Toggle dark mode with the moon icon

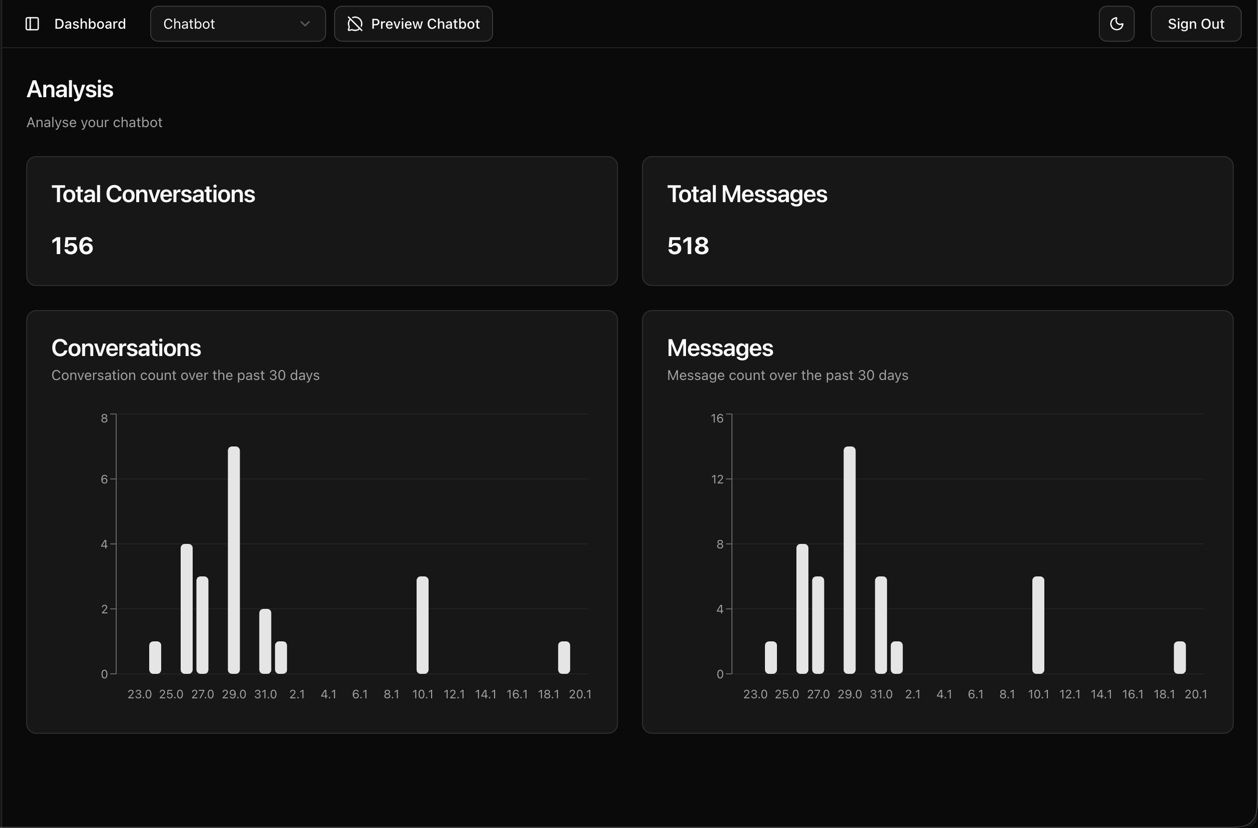pyautogui.click(x=1116, y=24)
